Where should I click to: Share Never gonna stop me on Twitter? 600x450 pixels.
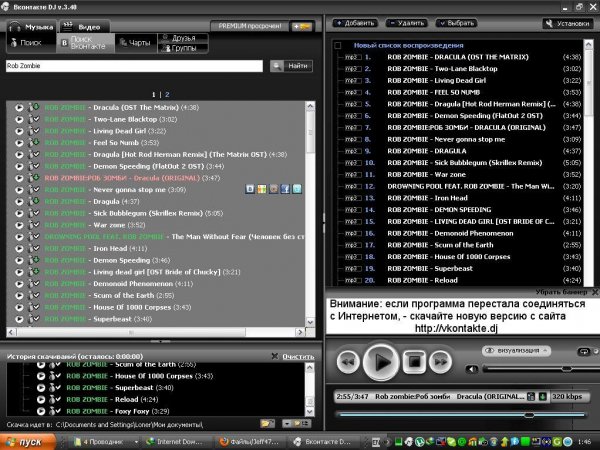click(x=297, y=189)
